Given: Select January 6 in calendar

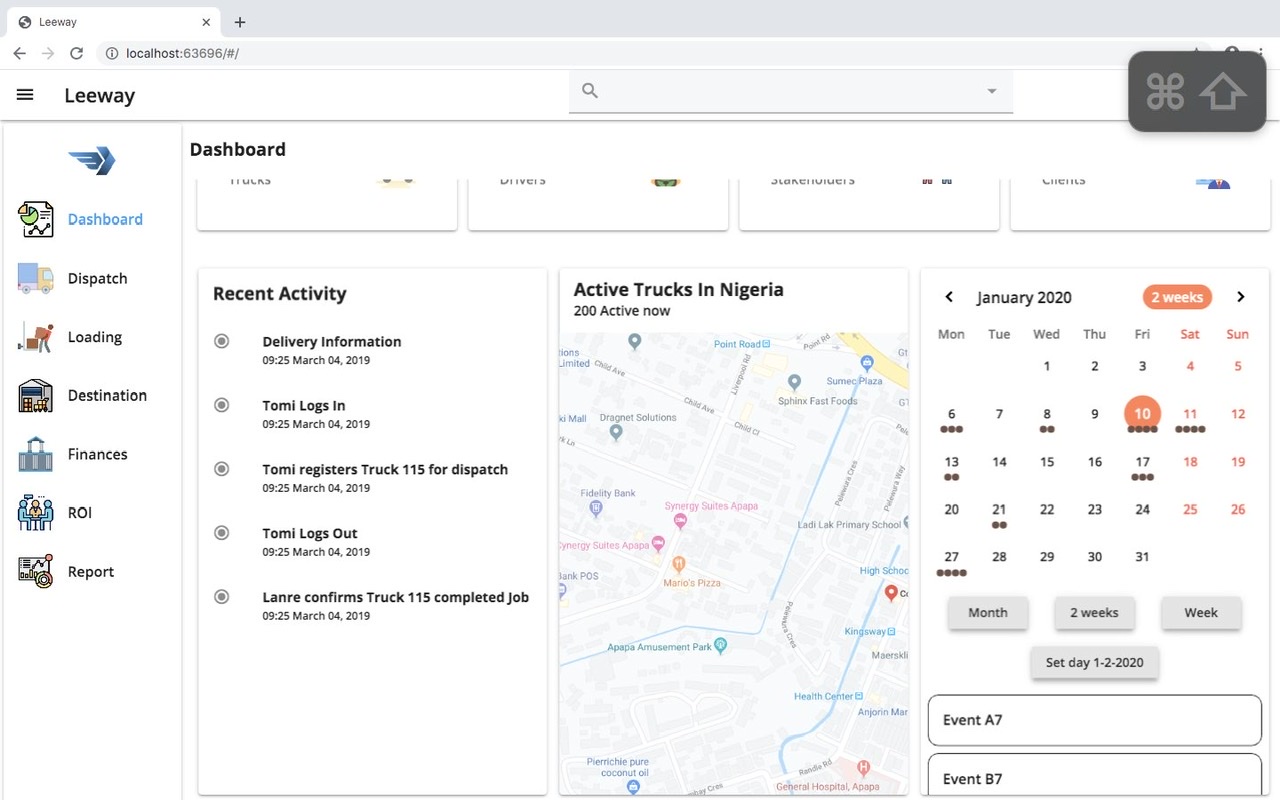Looking at the screenshot, I should [x=951, y=414].
